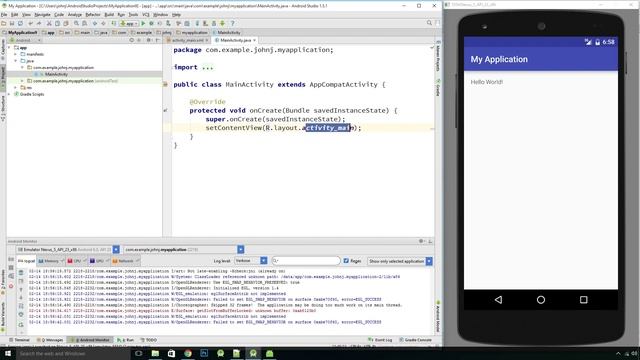The width and height of the screenshot is (640, 360).
Task: Collapse the app module tree node
Action: pos(9,48)
